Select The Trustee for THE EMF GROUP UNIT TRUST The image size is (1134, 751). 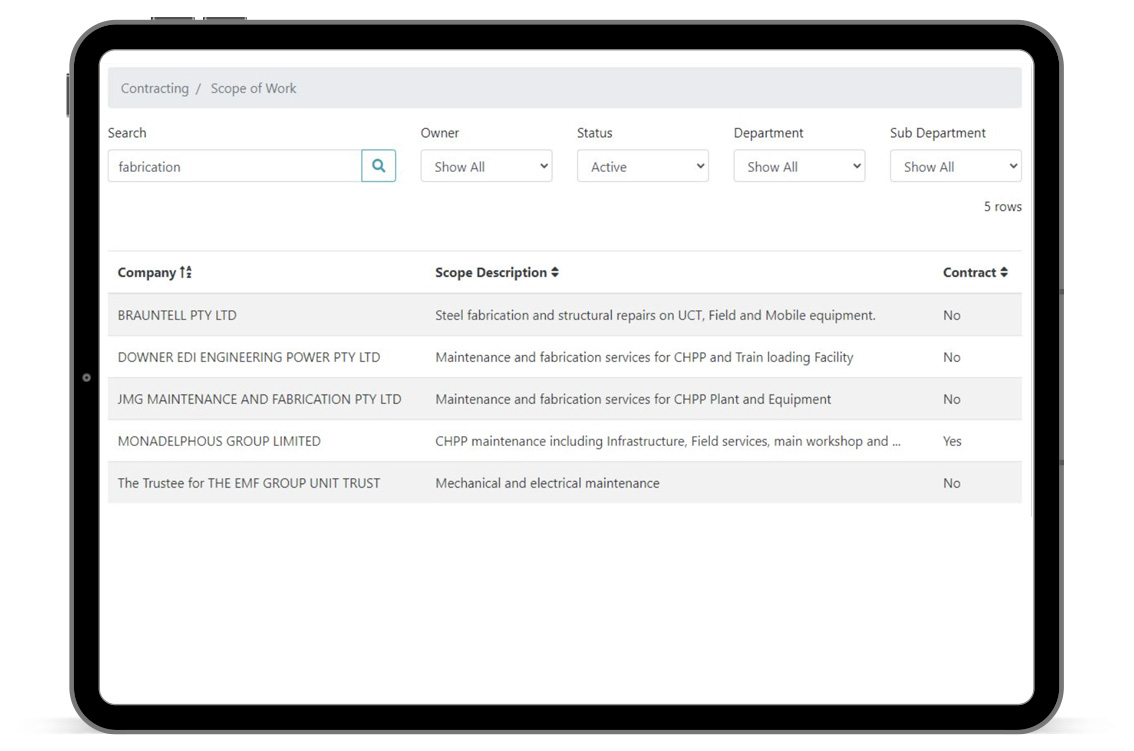(x=249, y=483)
